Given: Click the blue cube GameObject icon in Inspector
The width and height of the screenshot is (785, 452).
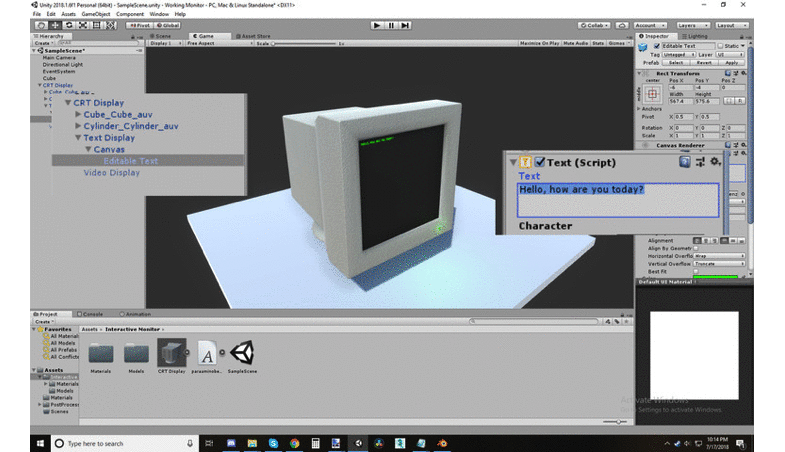Looking at the screenshot, I should pyautogui.click(x=643, y=48).
